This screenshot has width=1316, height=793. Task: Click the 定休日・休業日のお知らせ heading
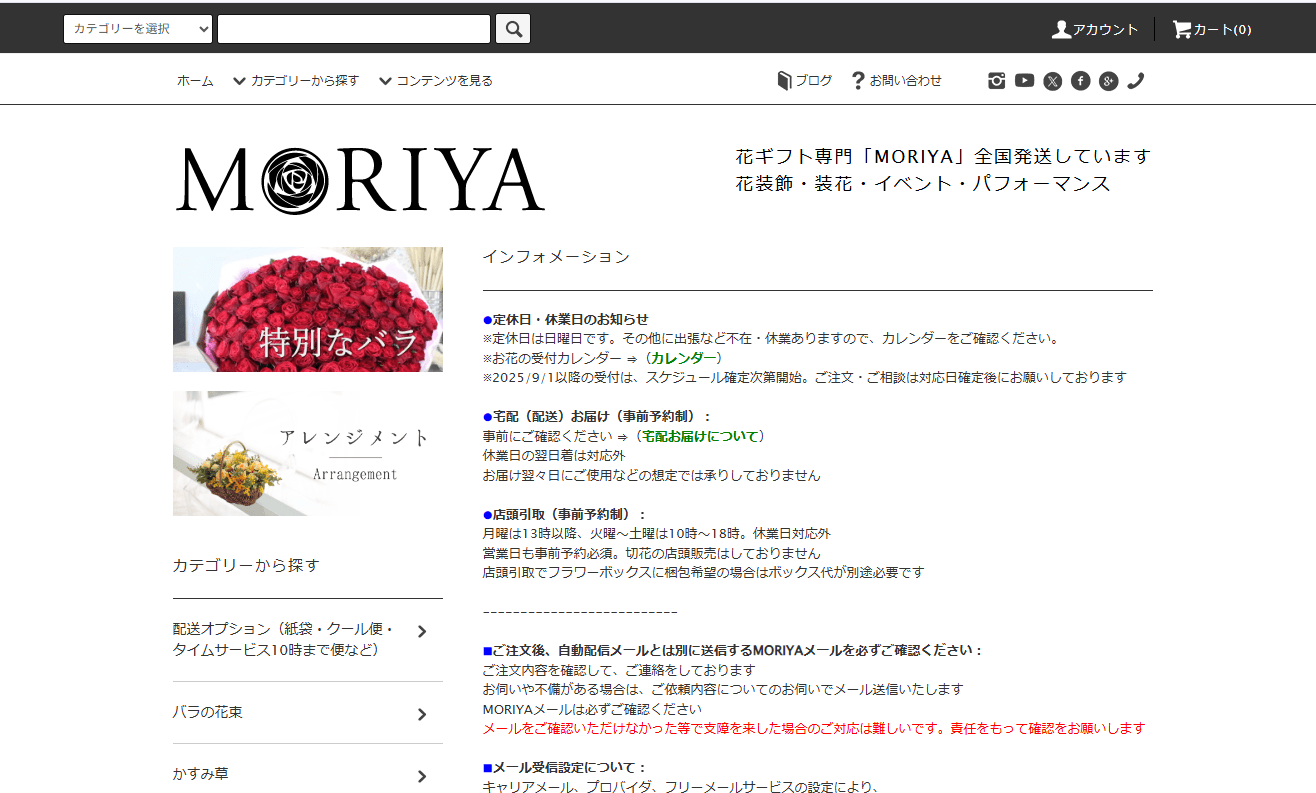(x=570, y=319)
